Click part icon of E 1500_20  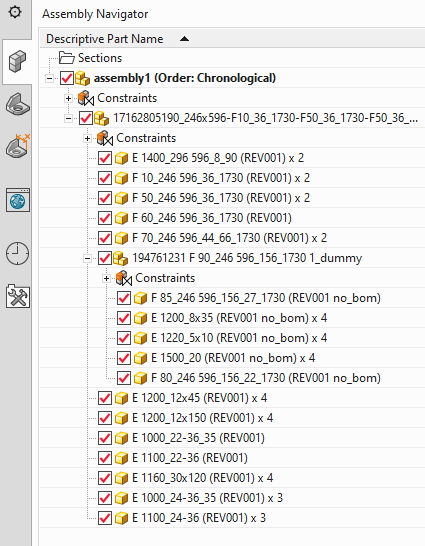point(141,358)
